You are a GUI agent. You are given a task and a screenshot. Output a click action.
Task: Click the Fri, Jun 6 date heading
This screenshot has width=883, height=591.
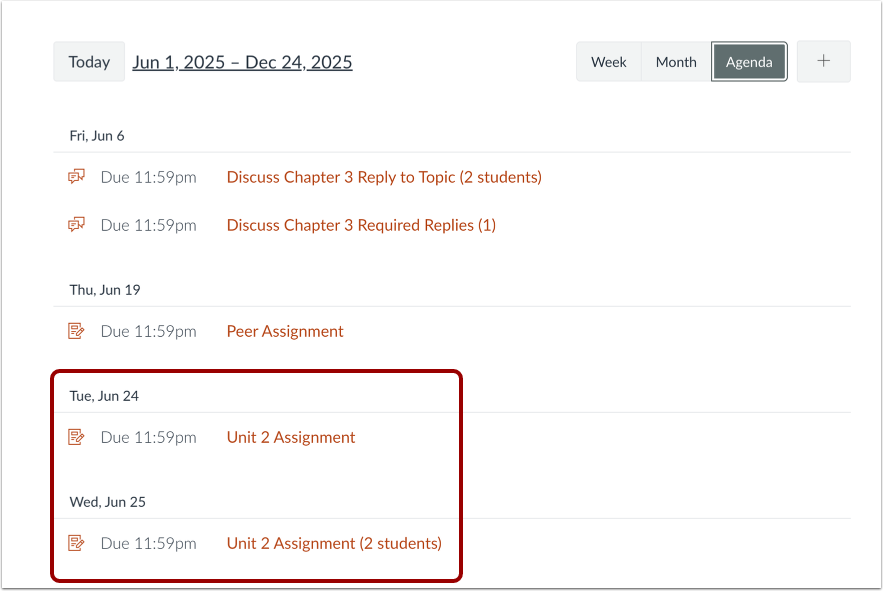[96, 135]
